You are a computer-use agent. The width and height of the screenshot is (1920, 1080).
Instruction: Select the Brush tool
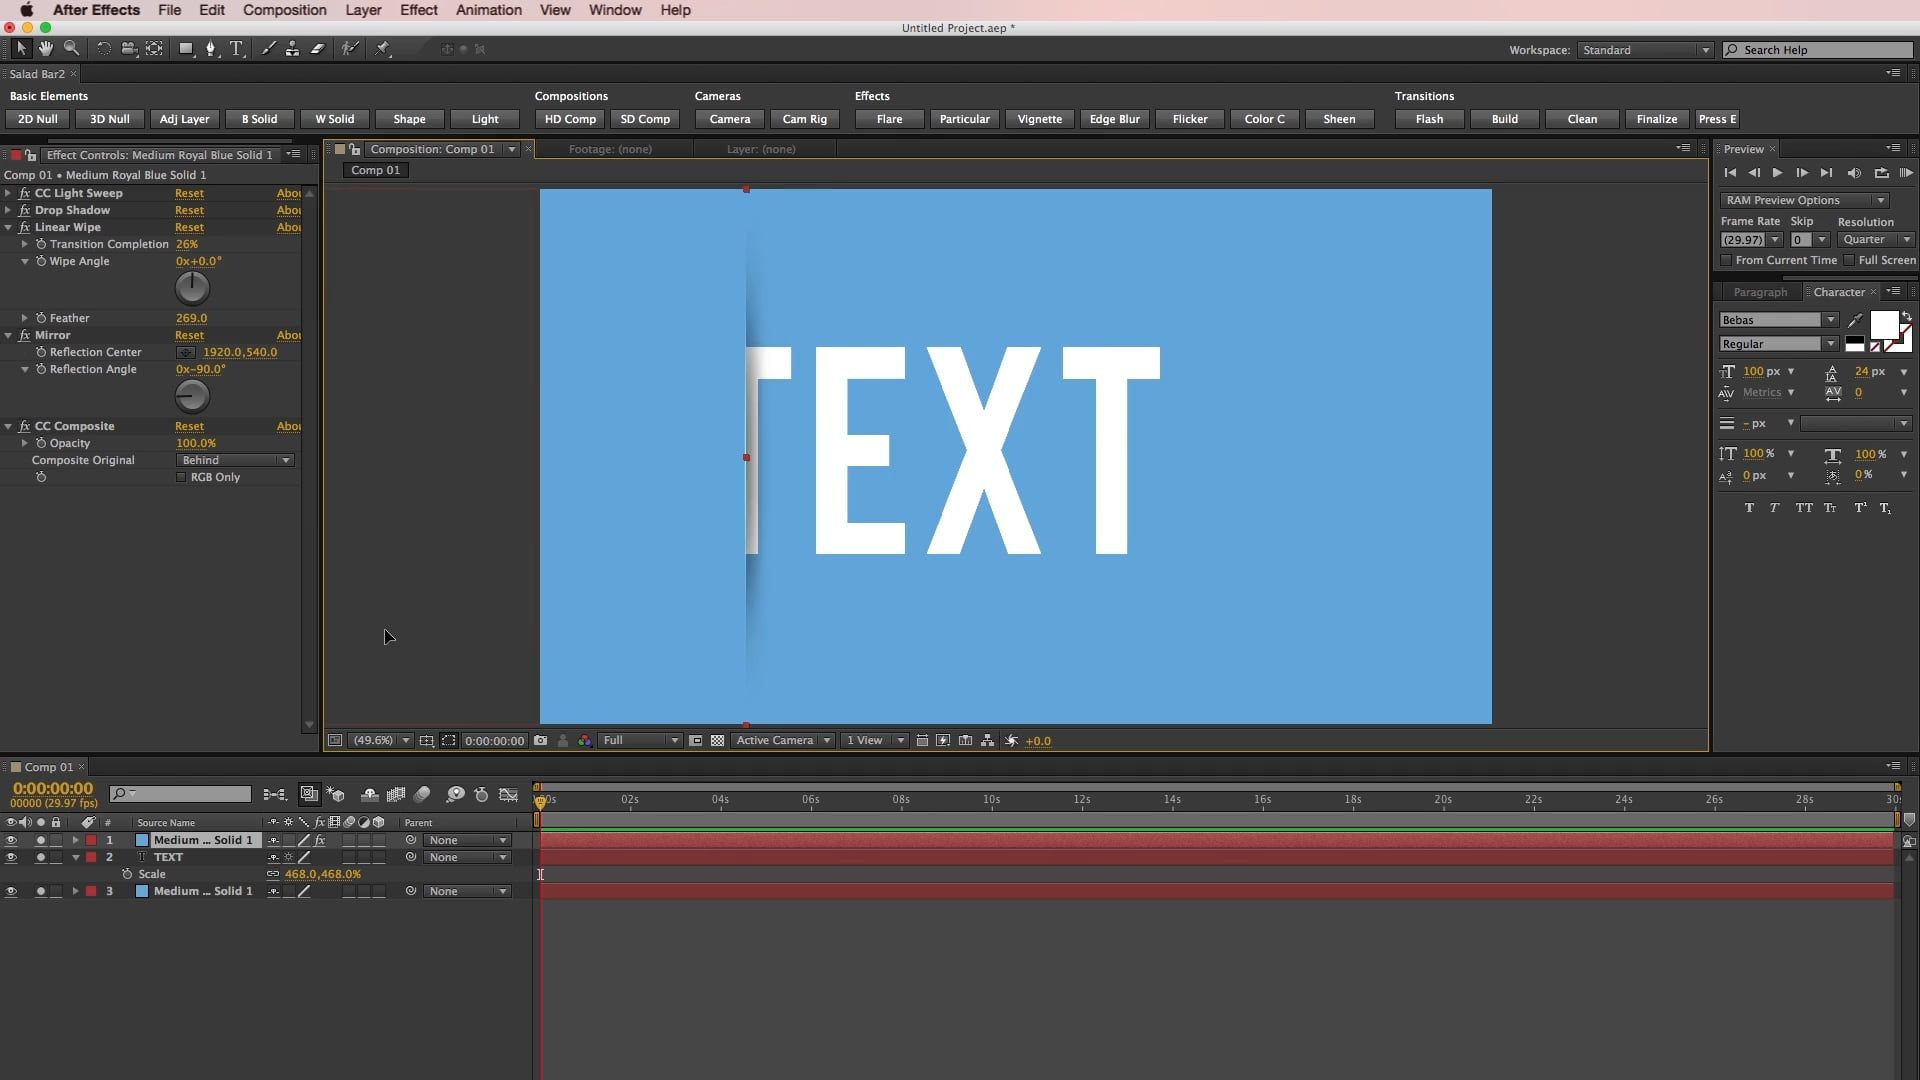pos(268,48)
